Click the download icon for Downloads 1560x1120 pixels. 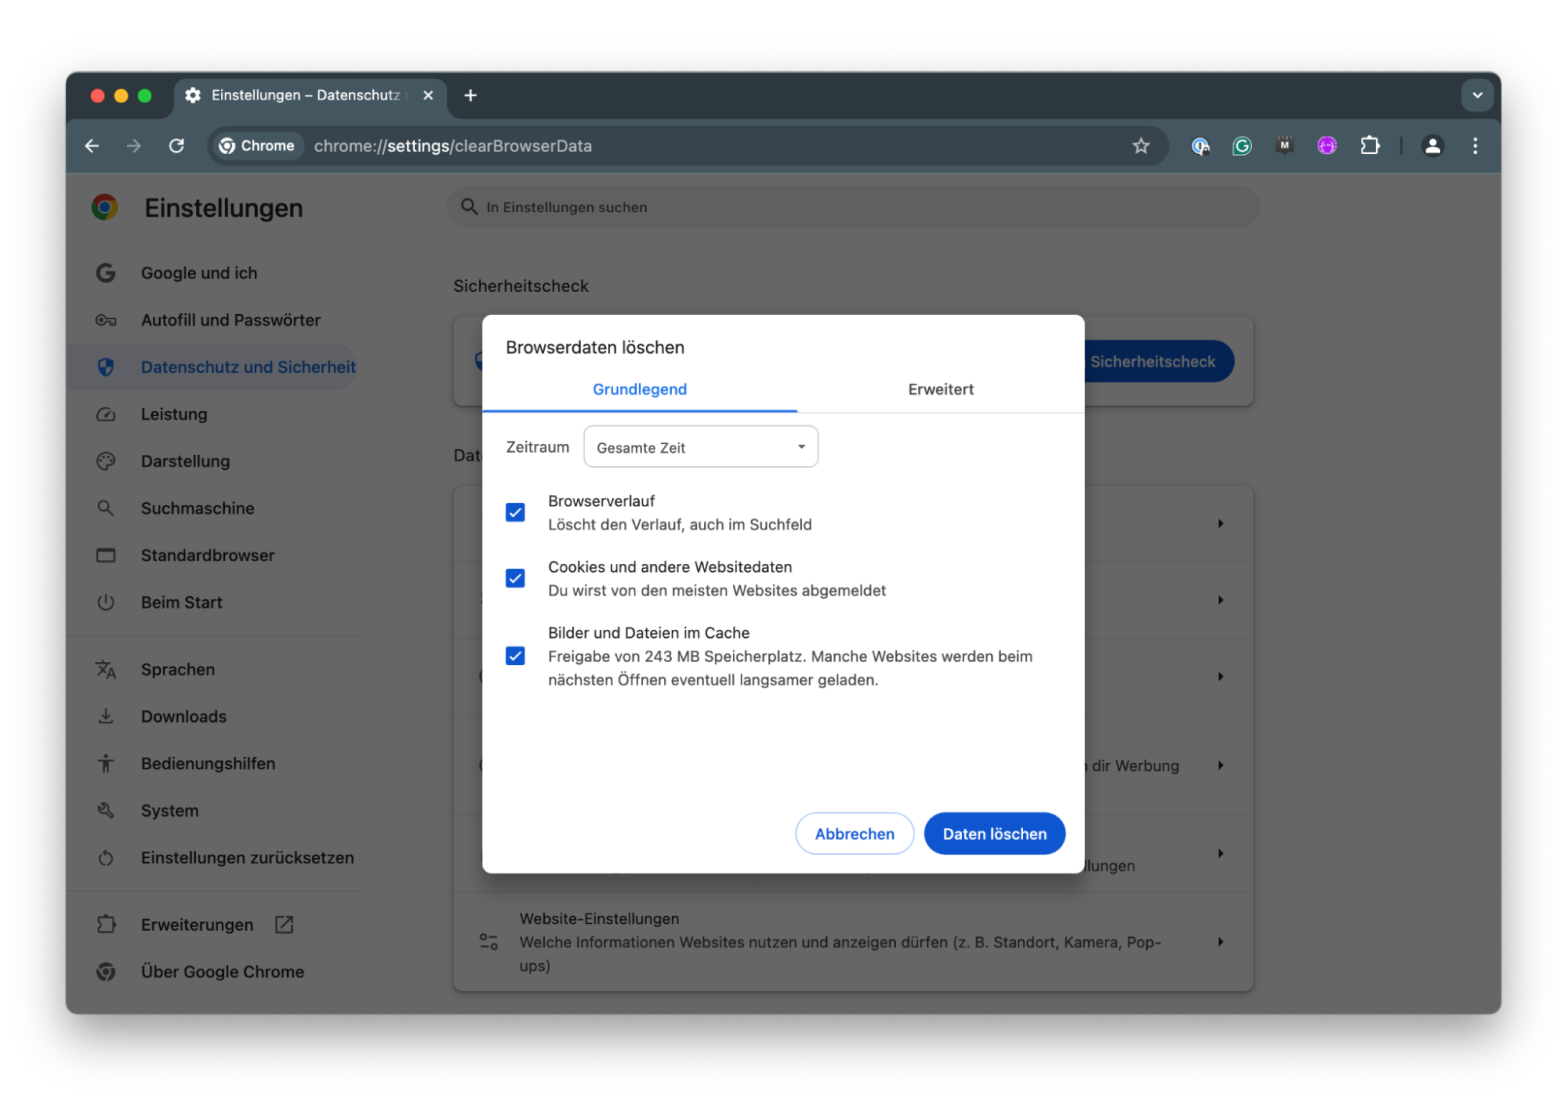coord(106,716)
